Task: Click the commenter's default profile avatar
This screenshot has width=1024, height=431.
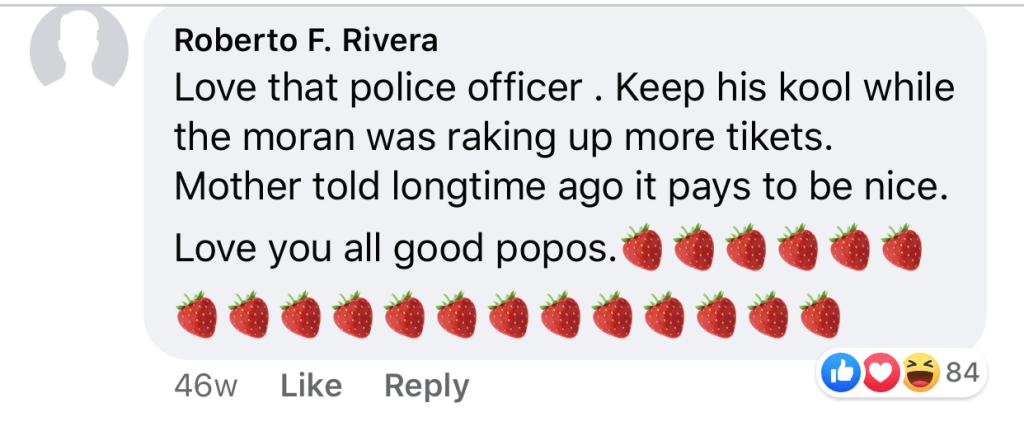Action: (x=80, y=53)
